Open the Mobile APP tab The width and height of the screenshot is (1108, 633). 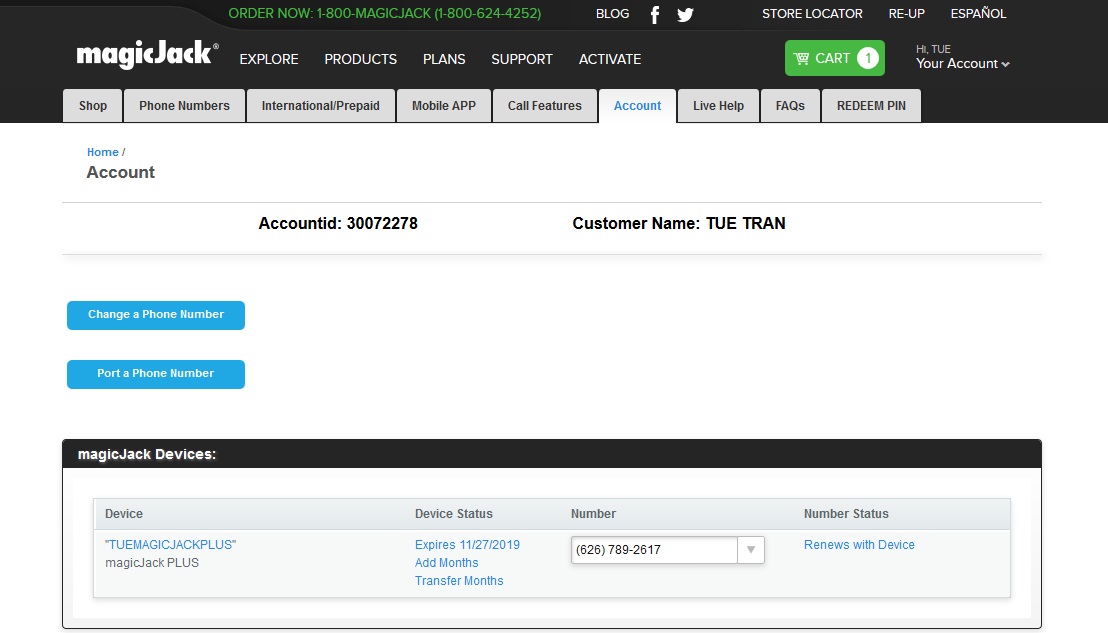[x=444, y=106]
